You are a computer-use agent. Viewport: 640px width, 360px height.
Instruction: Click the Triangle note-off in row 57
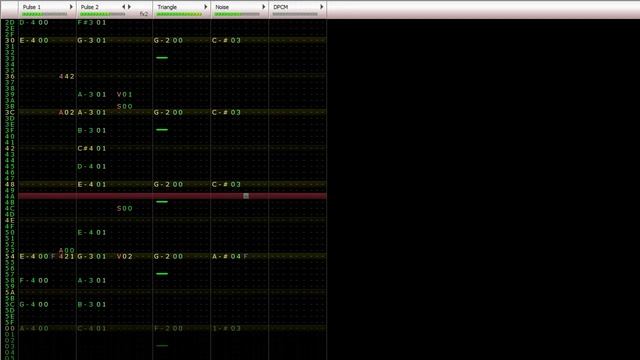click(162, 274)
